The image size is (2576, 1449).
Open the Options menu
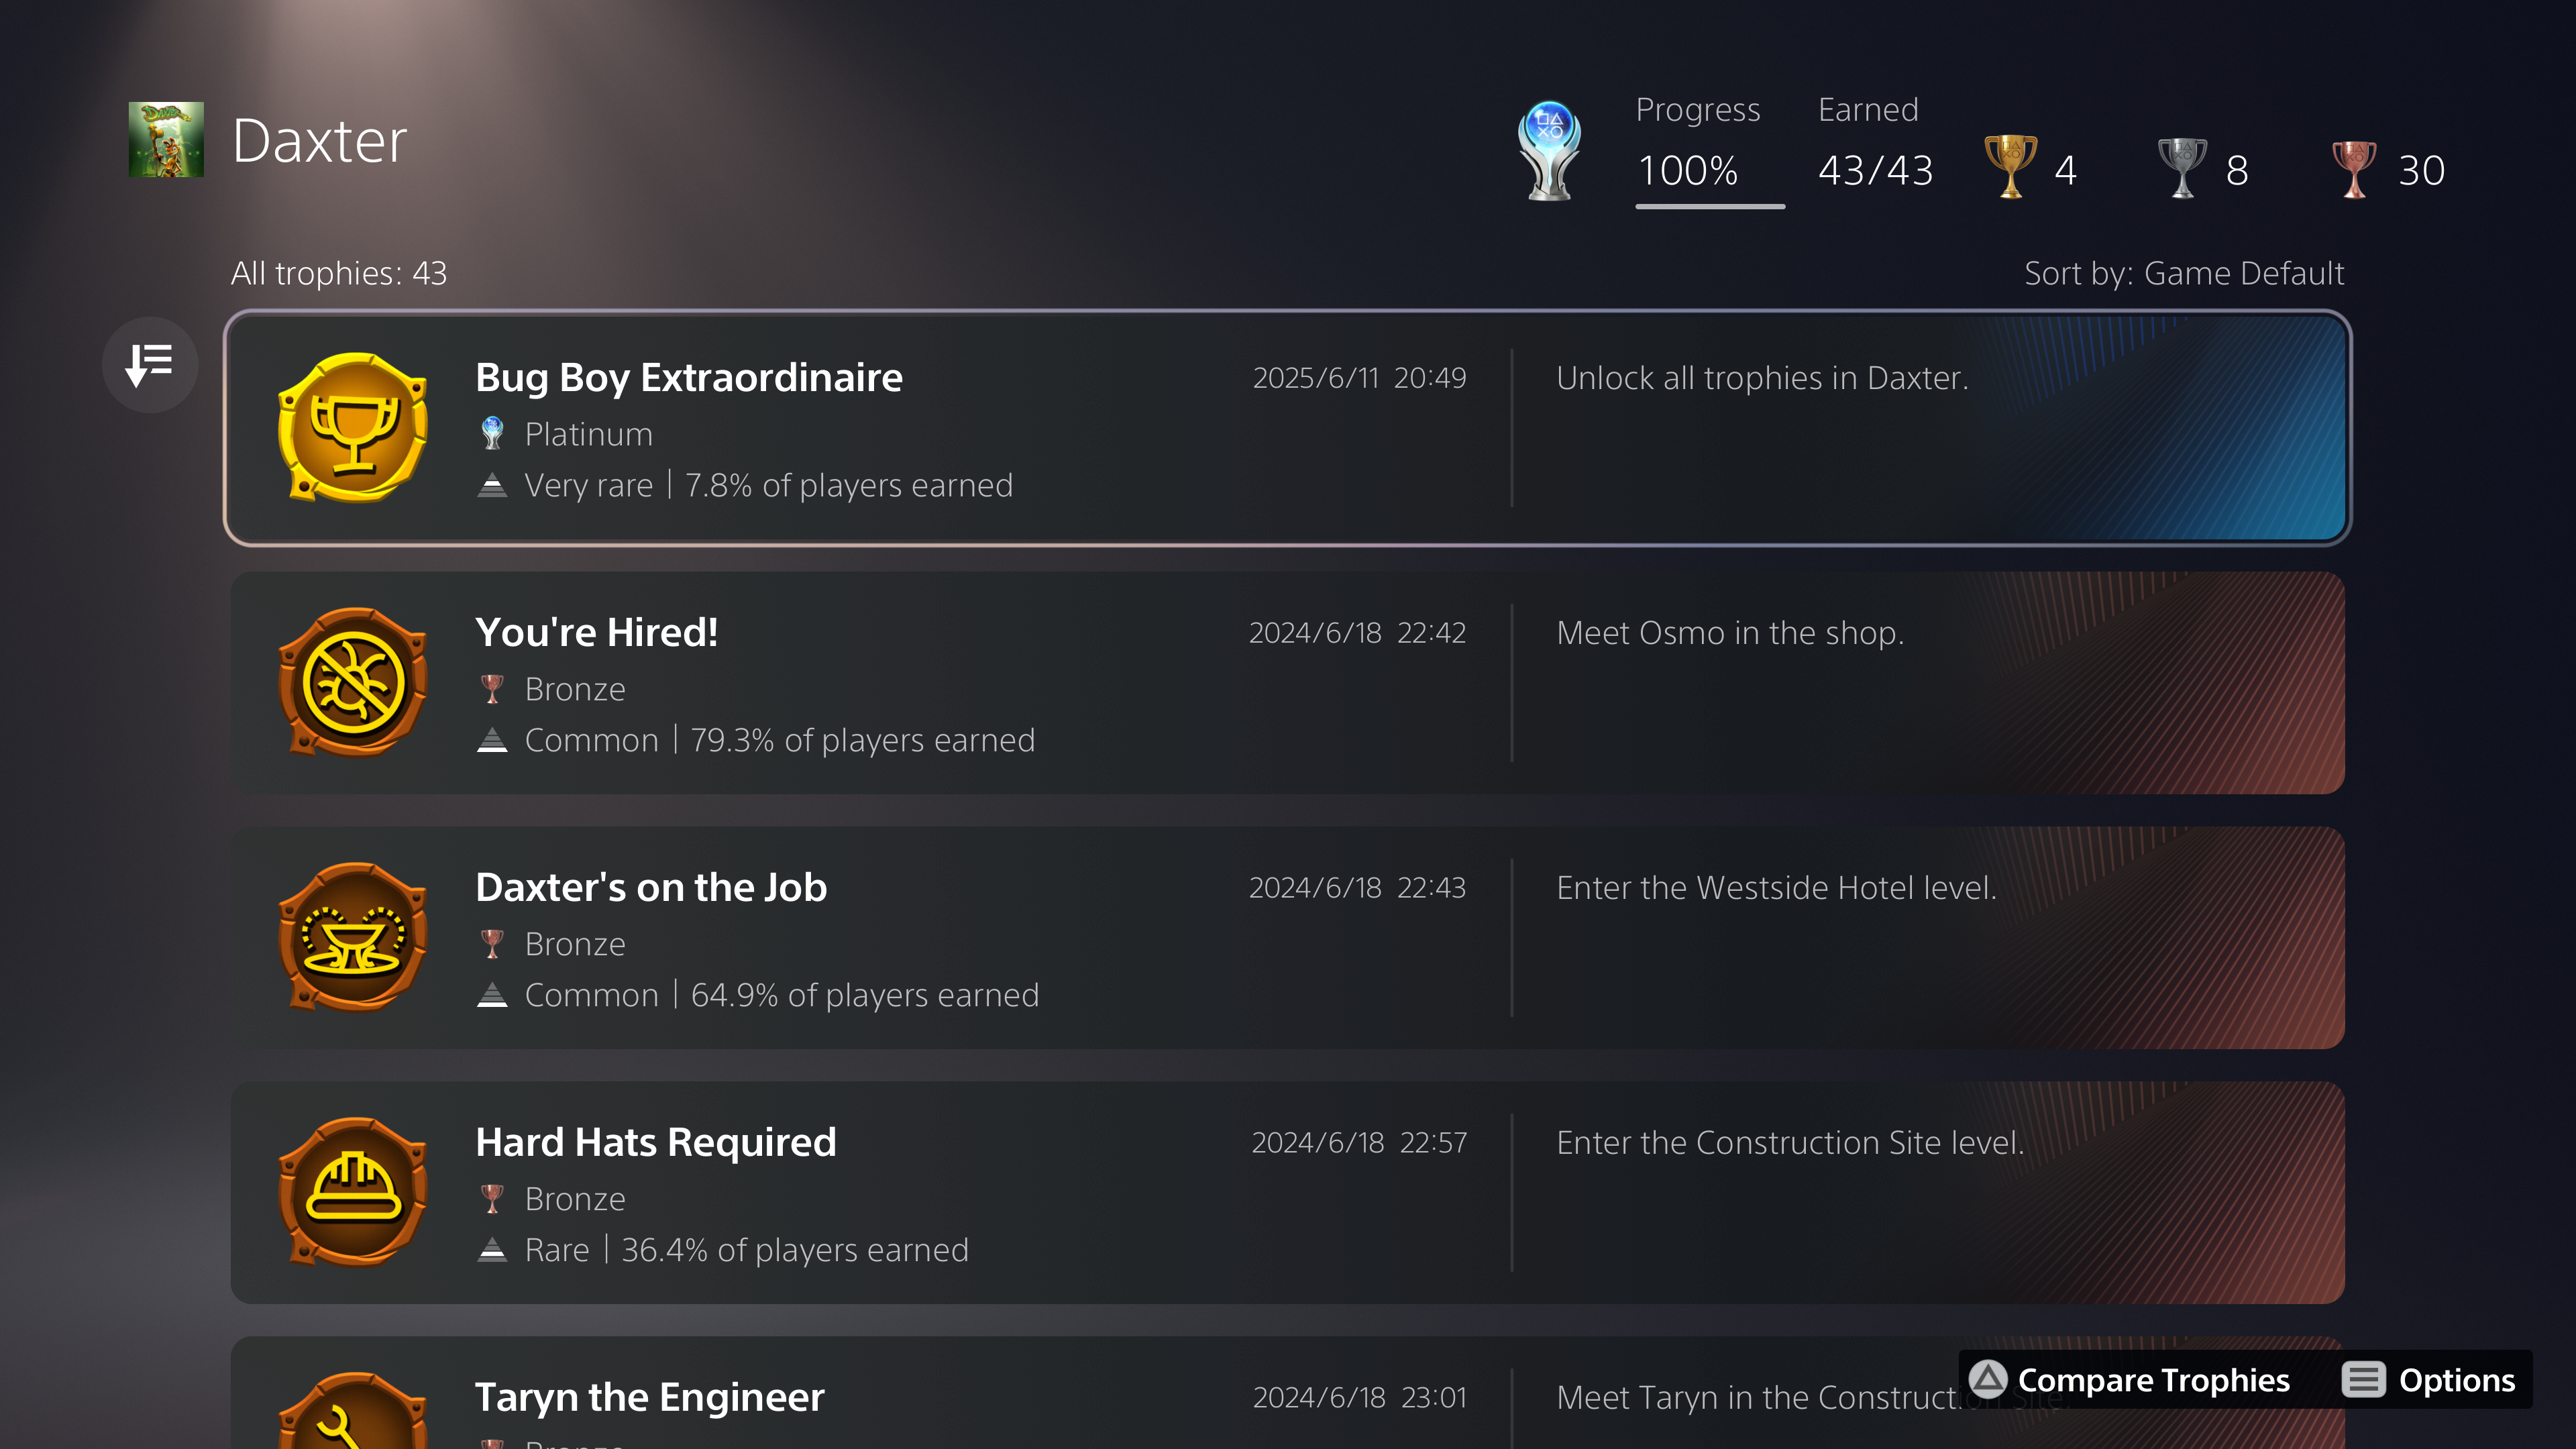[x=2429, y=1380]
